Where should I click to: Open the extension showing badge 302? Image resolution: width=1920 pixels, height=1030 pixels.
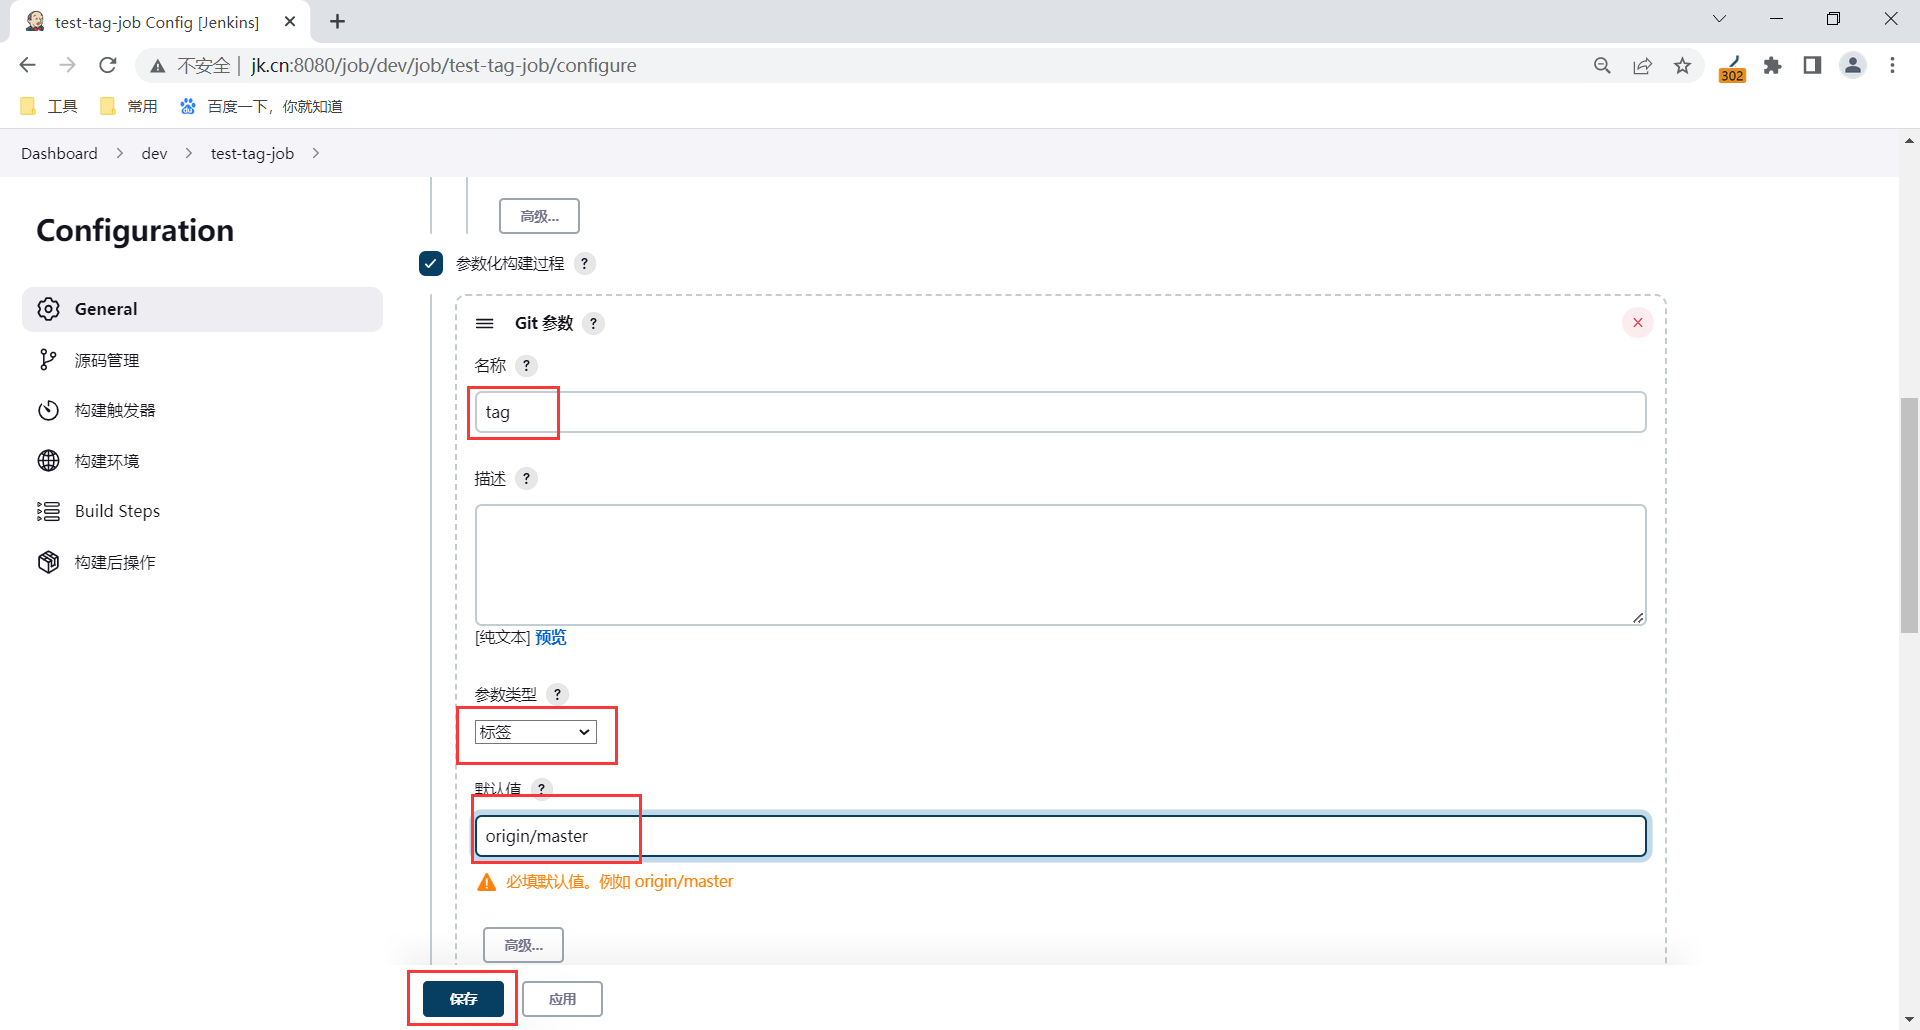[x=1732, y=67]
